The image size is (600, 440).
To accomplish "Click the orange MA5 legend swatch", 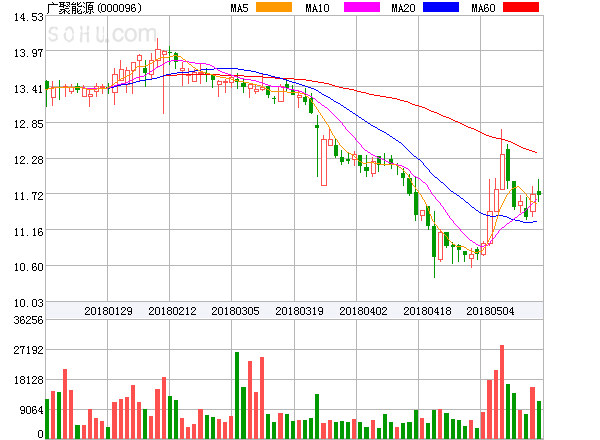I will point(274,7).
